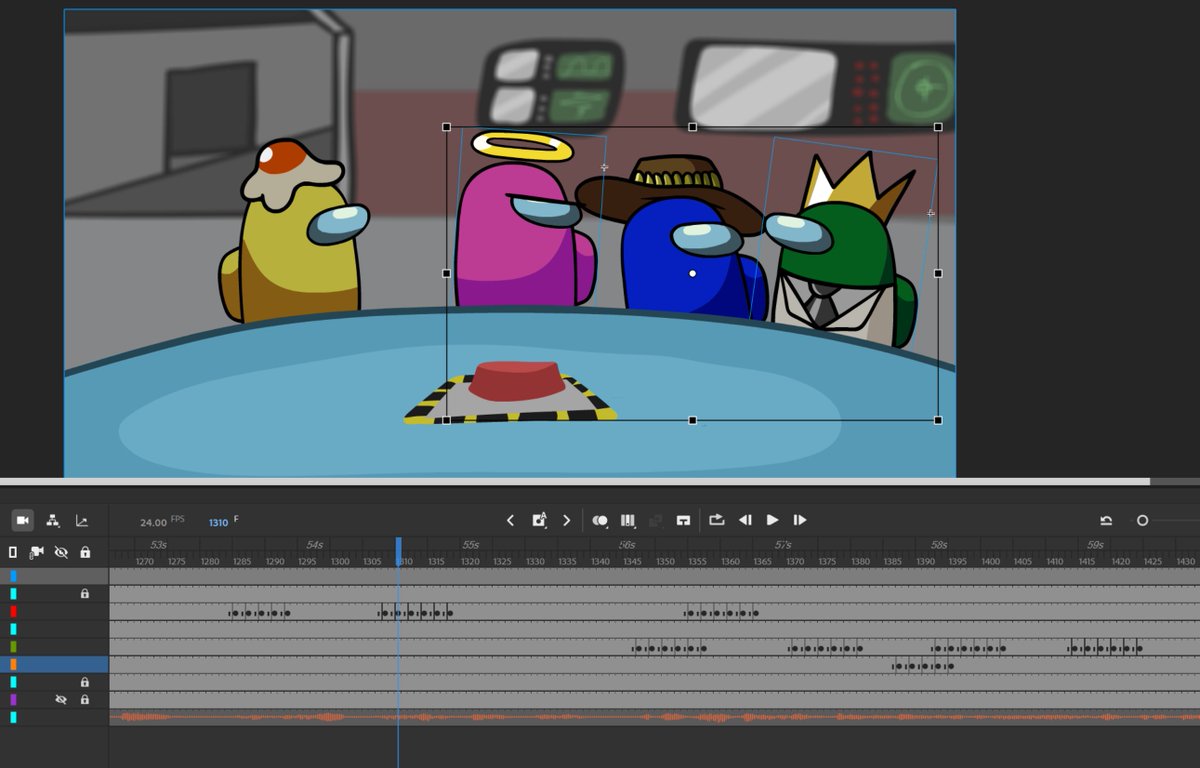Image resolution: width=1200 pixels, height=768 pixels.
Task: Click the audio waveform on the bottom layer
Action: tap(654, 717)
